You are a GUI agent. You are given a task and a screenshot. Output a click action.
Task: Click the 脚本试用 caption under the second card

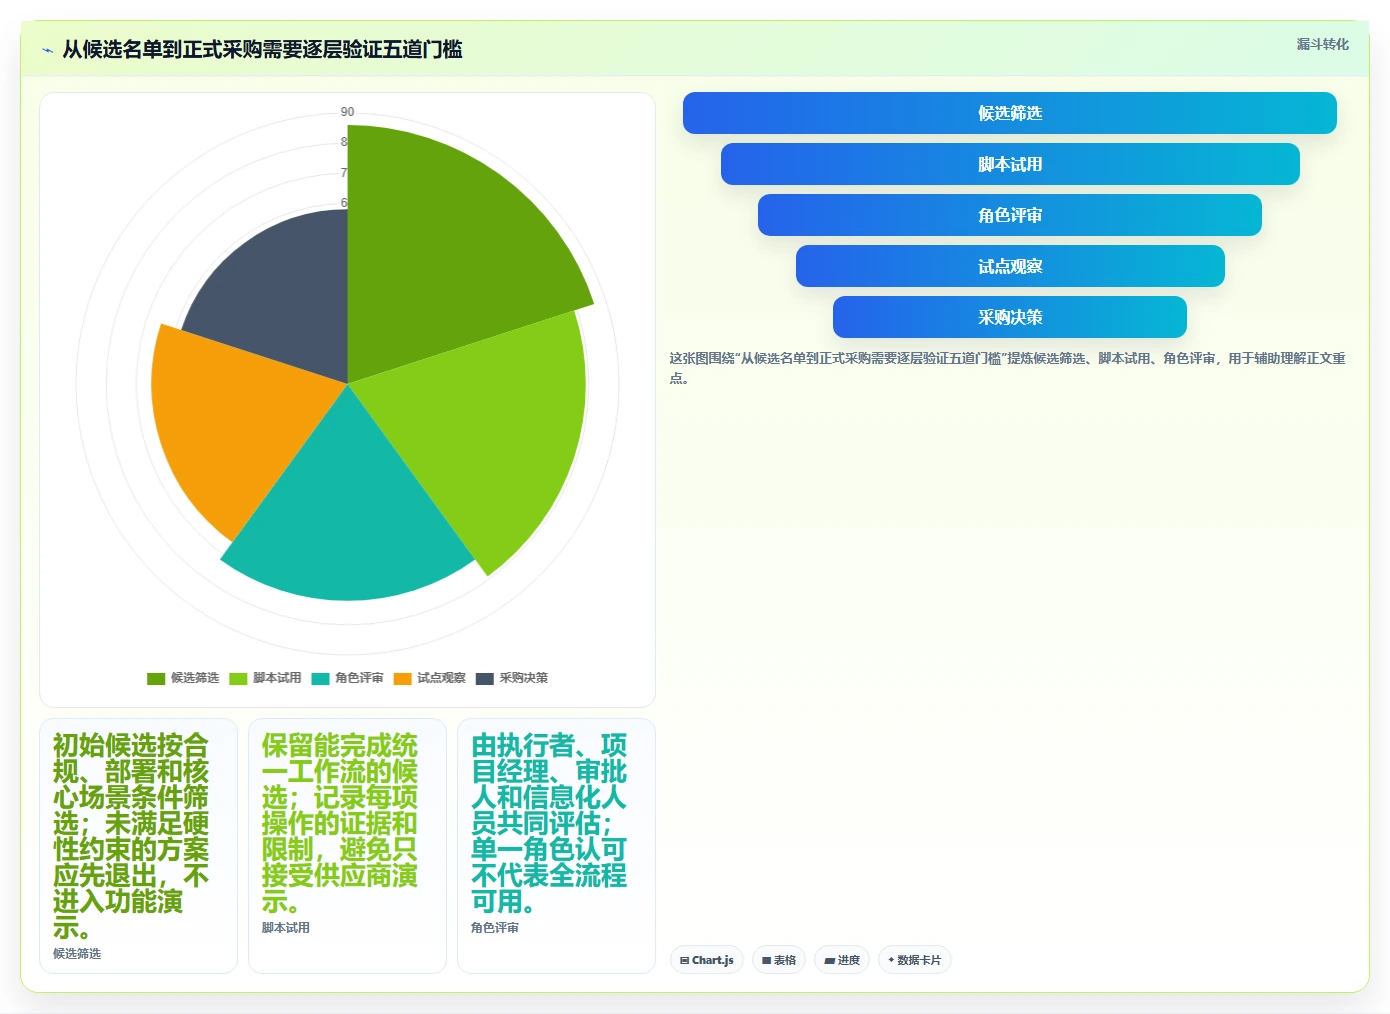[x=286, y=928]
